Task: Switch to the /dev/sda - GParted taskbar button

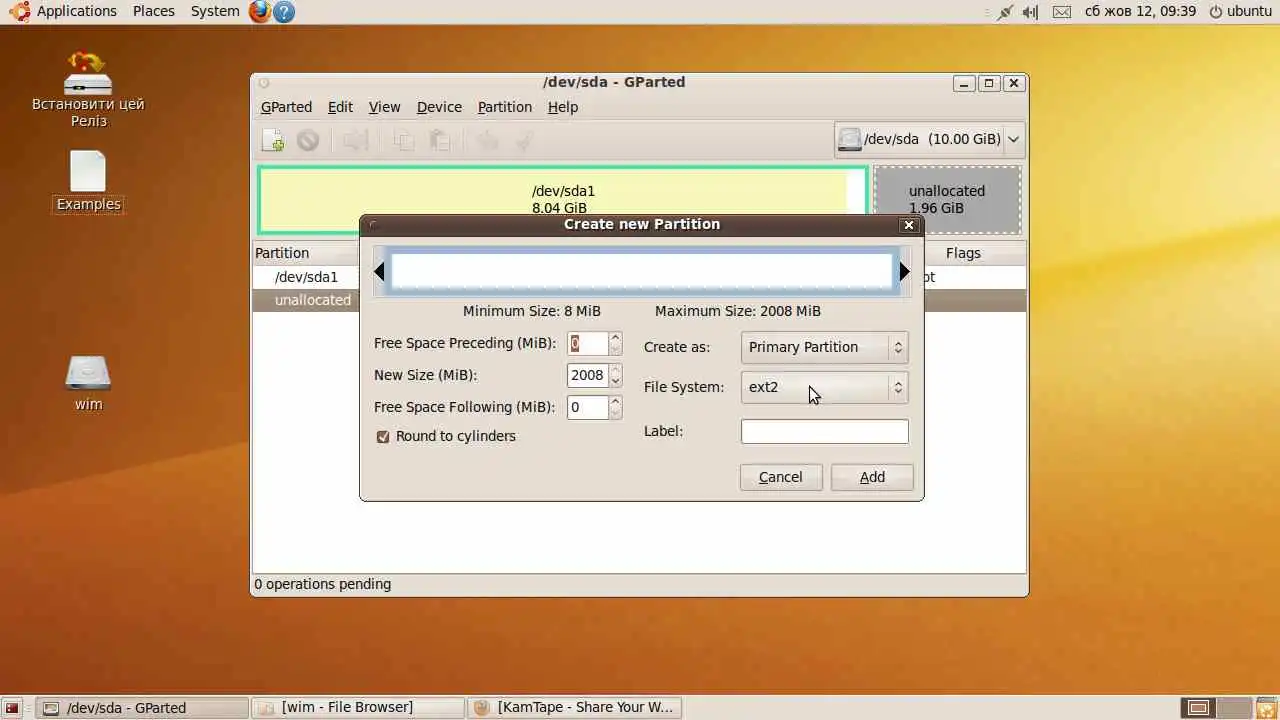Action: pyautogui.click(x=143, y=708)
